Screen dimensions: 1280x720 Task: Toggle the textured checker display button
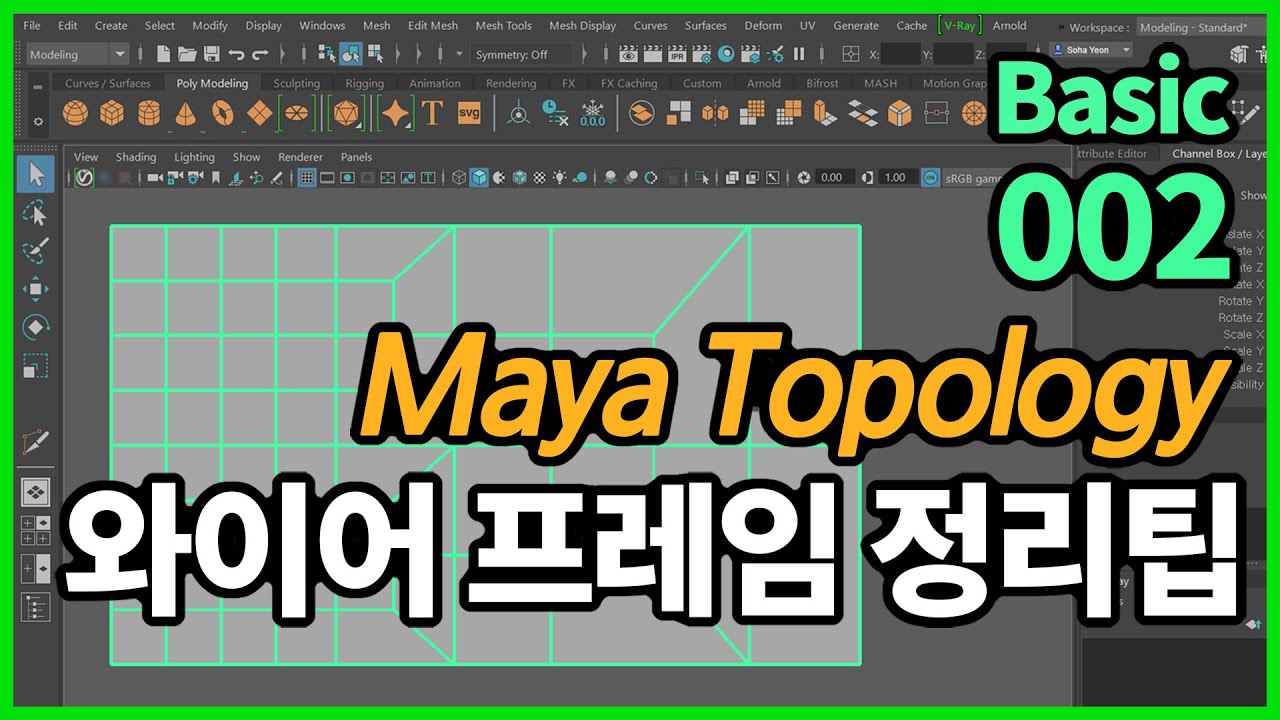pyautogui.click(x=540, y=178)
